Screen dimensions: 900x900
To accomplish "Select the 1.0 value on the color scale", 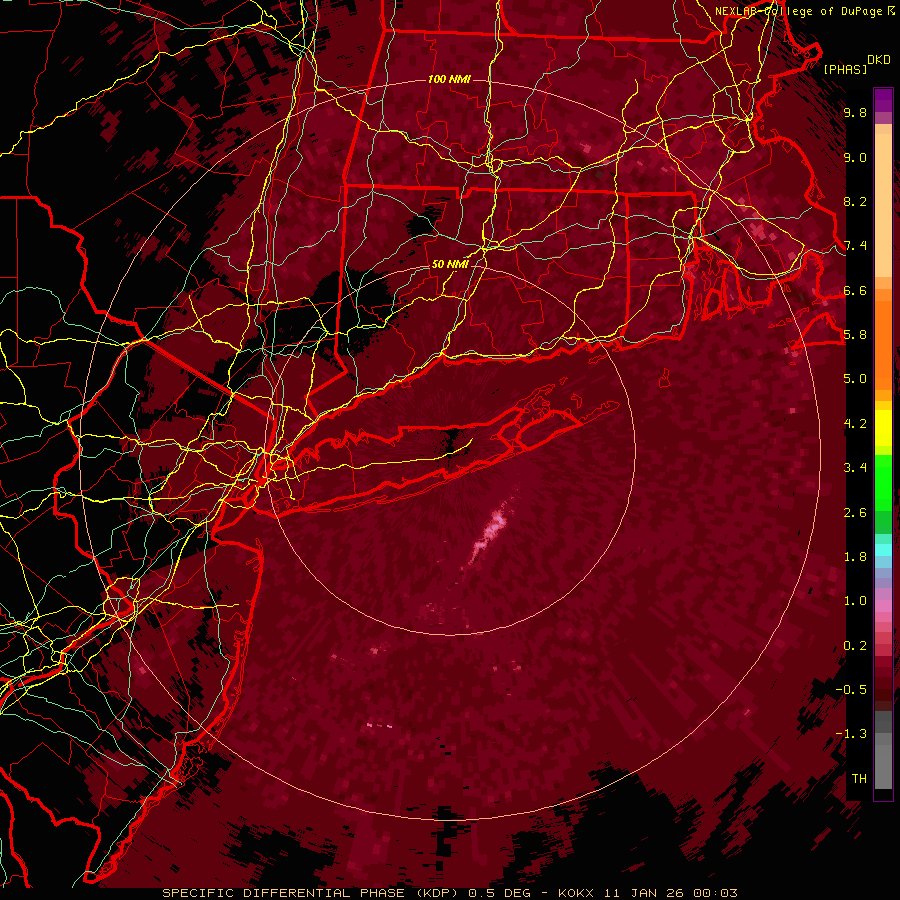I will coord(855,601).
